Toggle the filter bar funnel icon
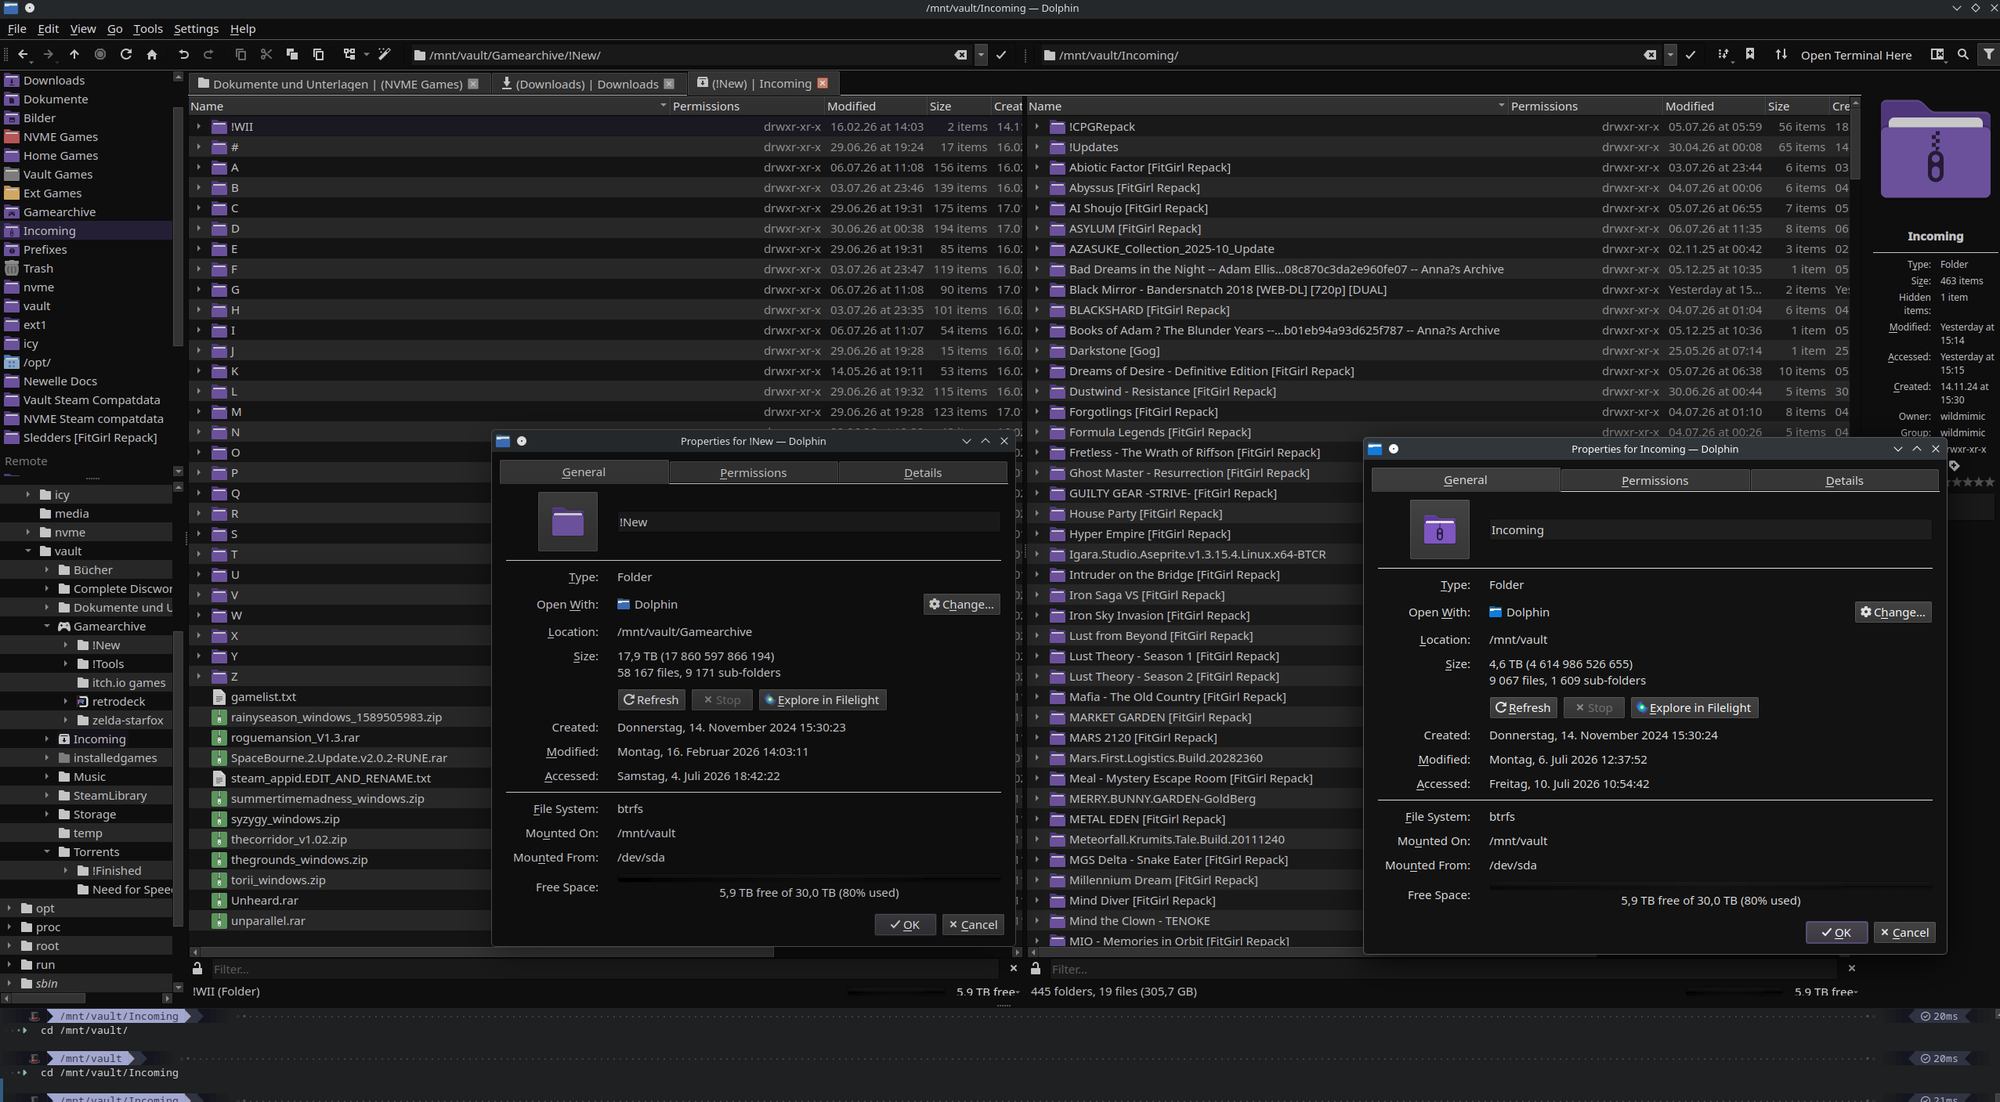2000x1102 pixels. click(x=1989, y=55)
